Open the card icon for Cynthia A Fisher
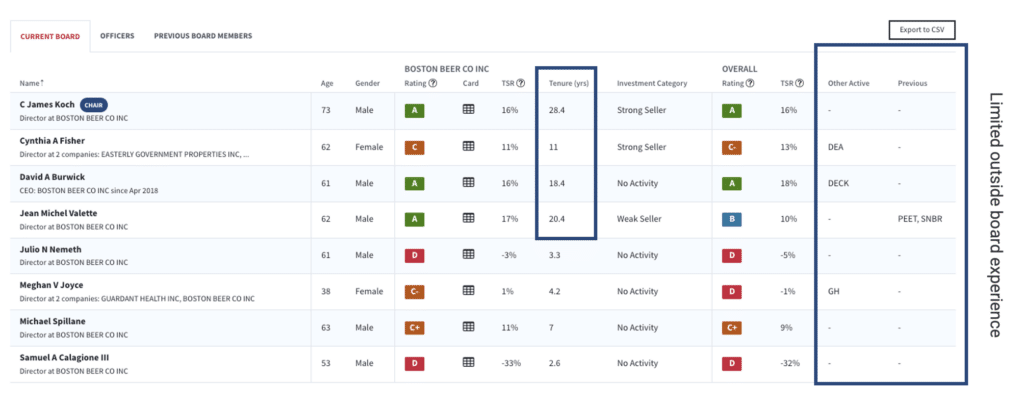1024x405 pixels. tap(468, 147)
